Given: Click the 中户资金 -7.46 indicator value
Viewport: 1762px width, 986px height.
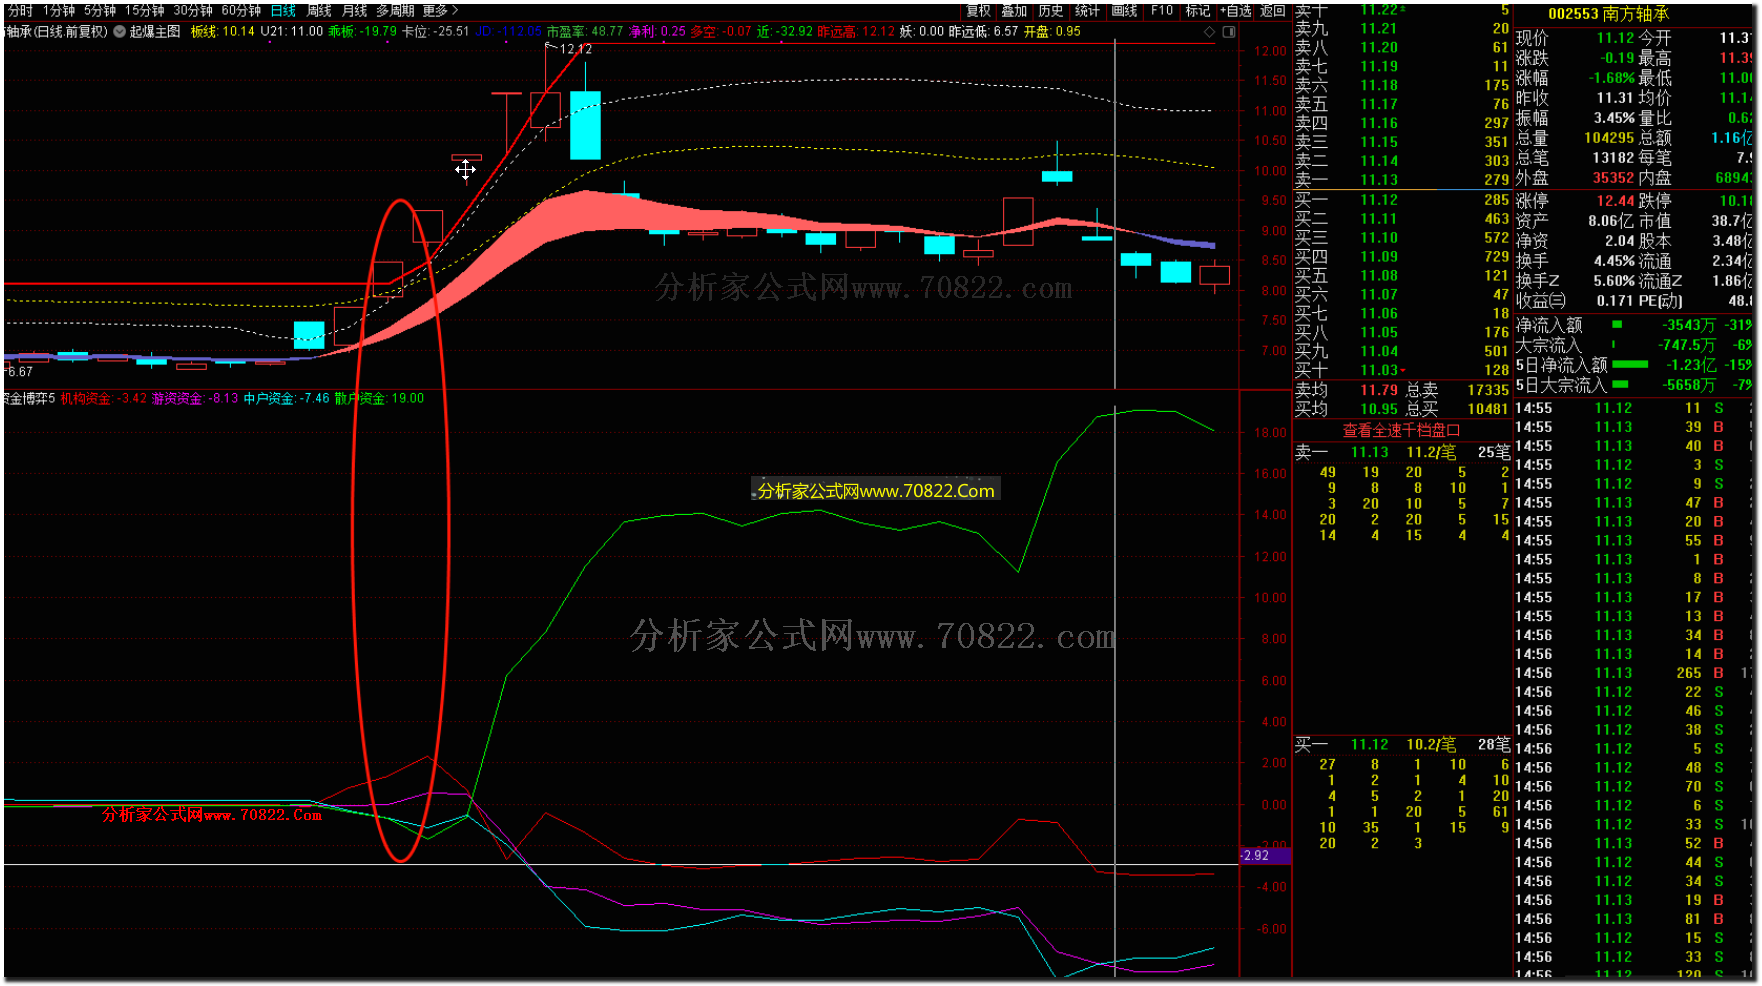Looking at the screenshot, I should (x=286, y=398).
